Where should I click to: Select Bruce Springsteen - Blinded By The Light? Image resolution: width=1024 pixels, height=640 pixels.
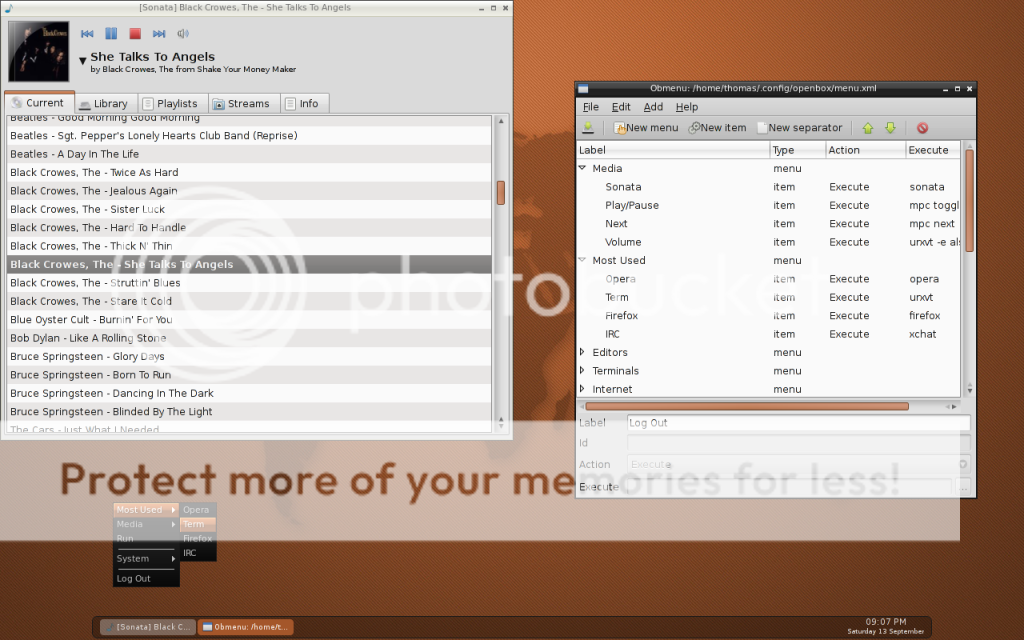click(249, 411)
